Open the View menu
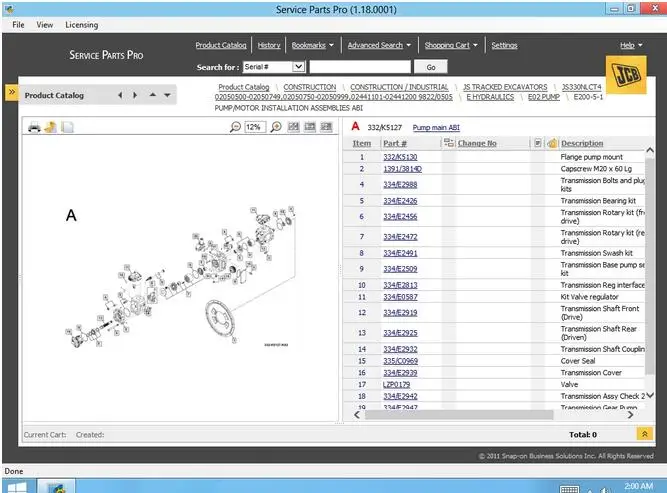 (45, 25)
